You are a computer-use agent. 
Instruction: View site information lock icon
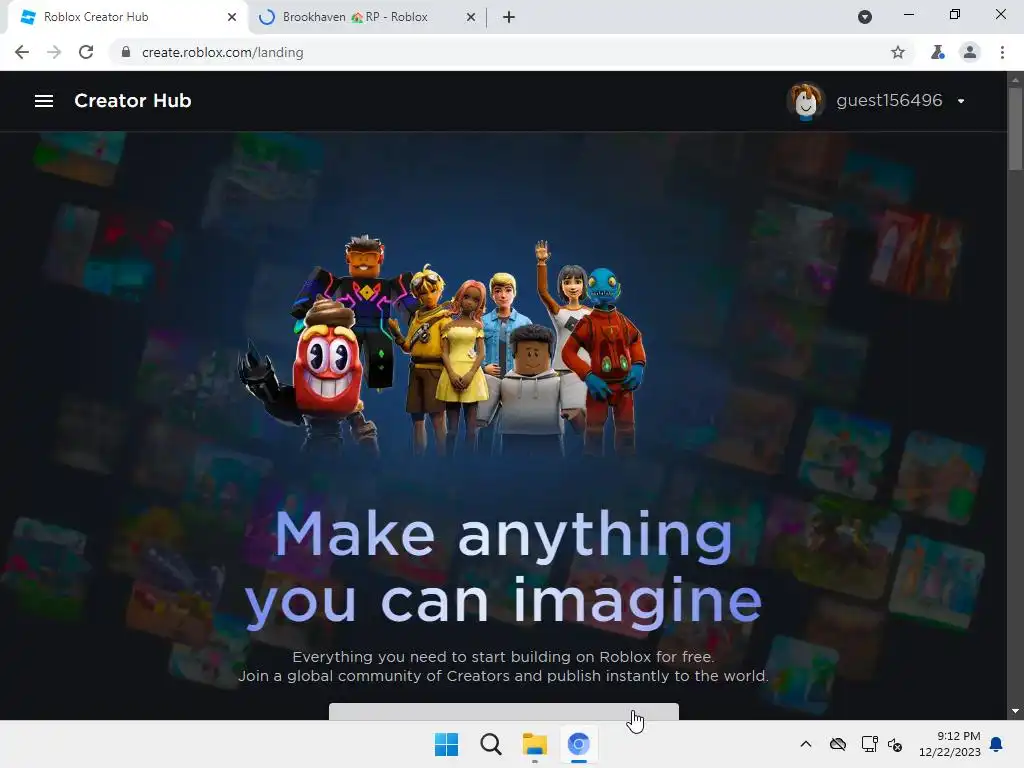tap(126, 52)
